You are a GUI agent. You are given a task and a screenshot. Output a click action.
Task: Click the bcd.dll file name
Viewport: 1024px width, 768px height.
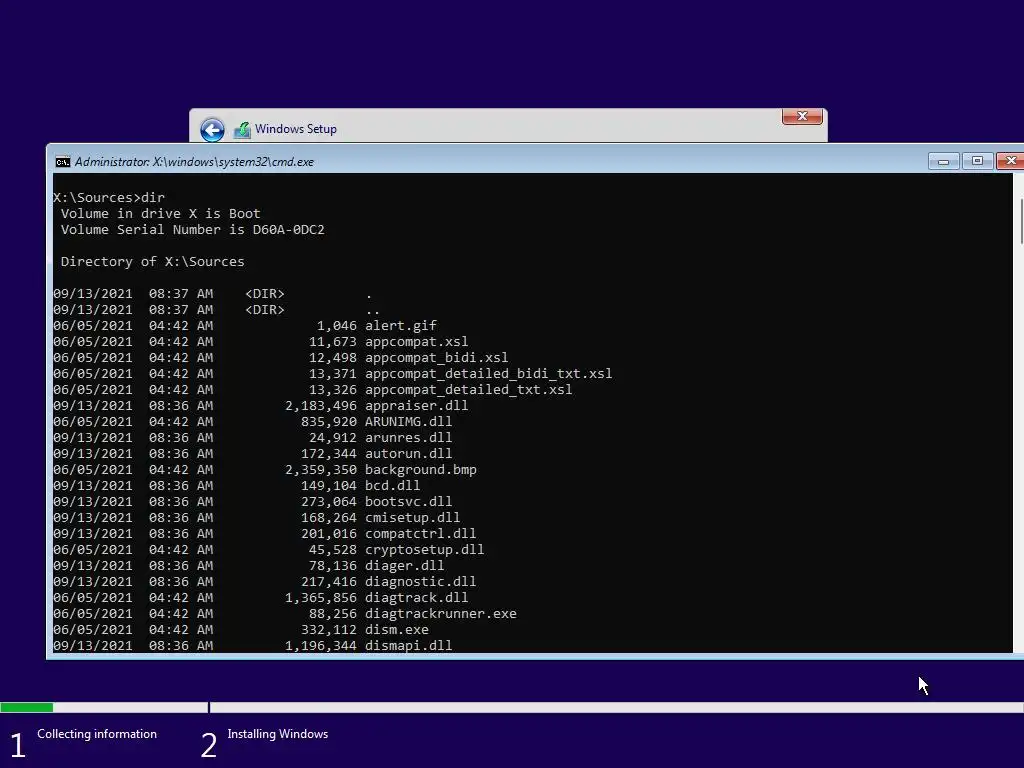pyautogui.click(x=392, y=486)
